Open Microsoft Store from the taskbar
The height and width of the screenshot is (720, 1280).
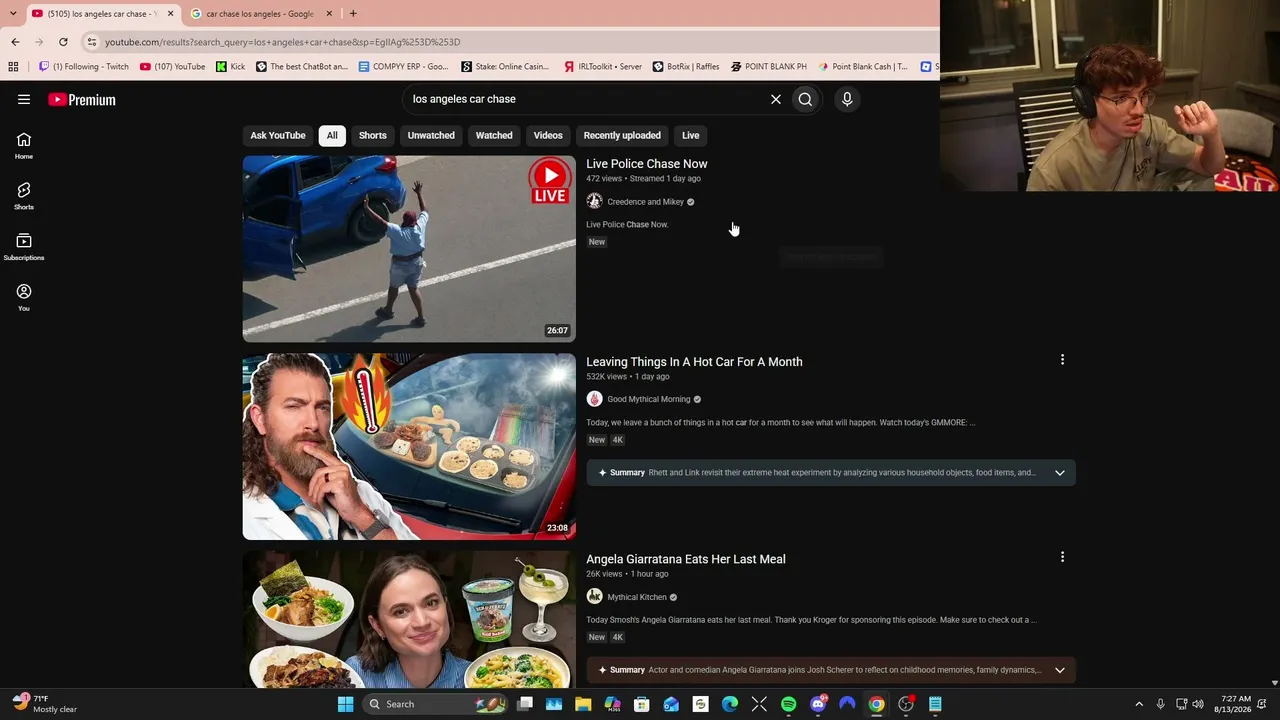[x=642, y=704]
